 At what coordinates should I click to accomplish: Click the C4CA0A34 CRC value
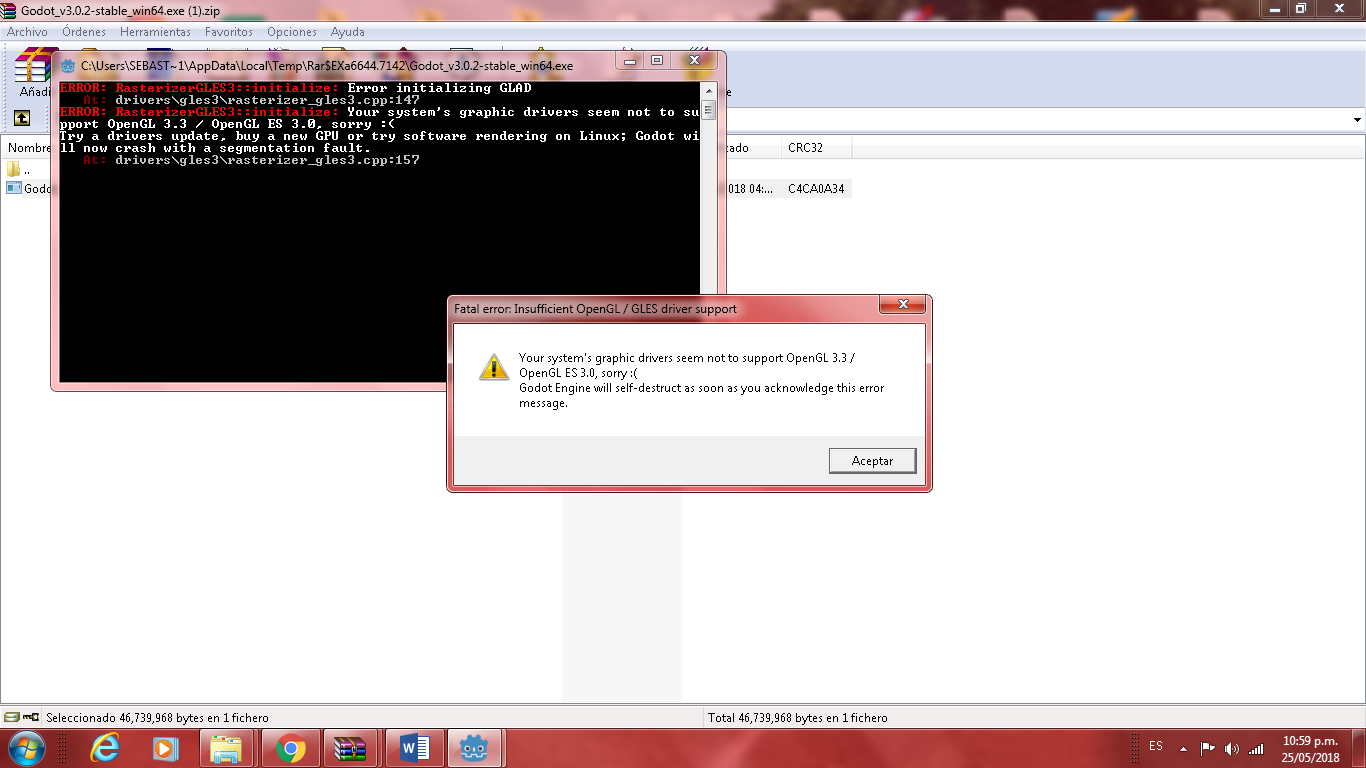coord(816,188)
